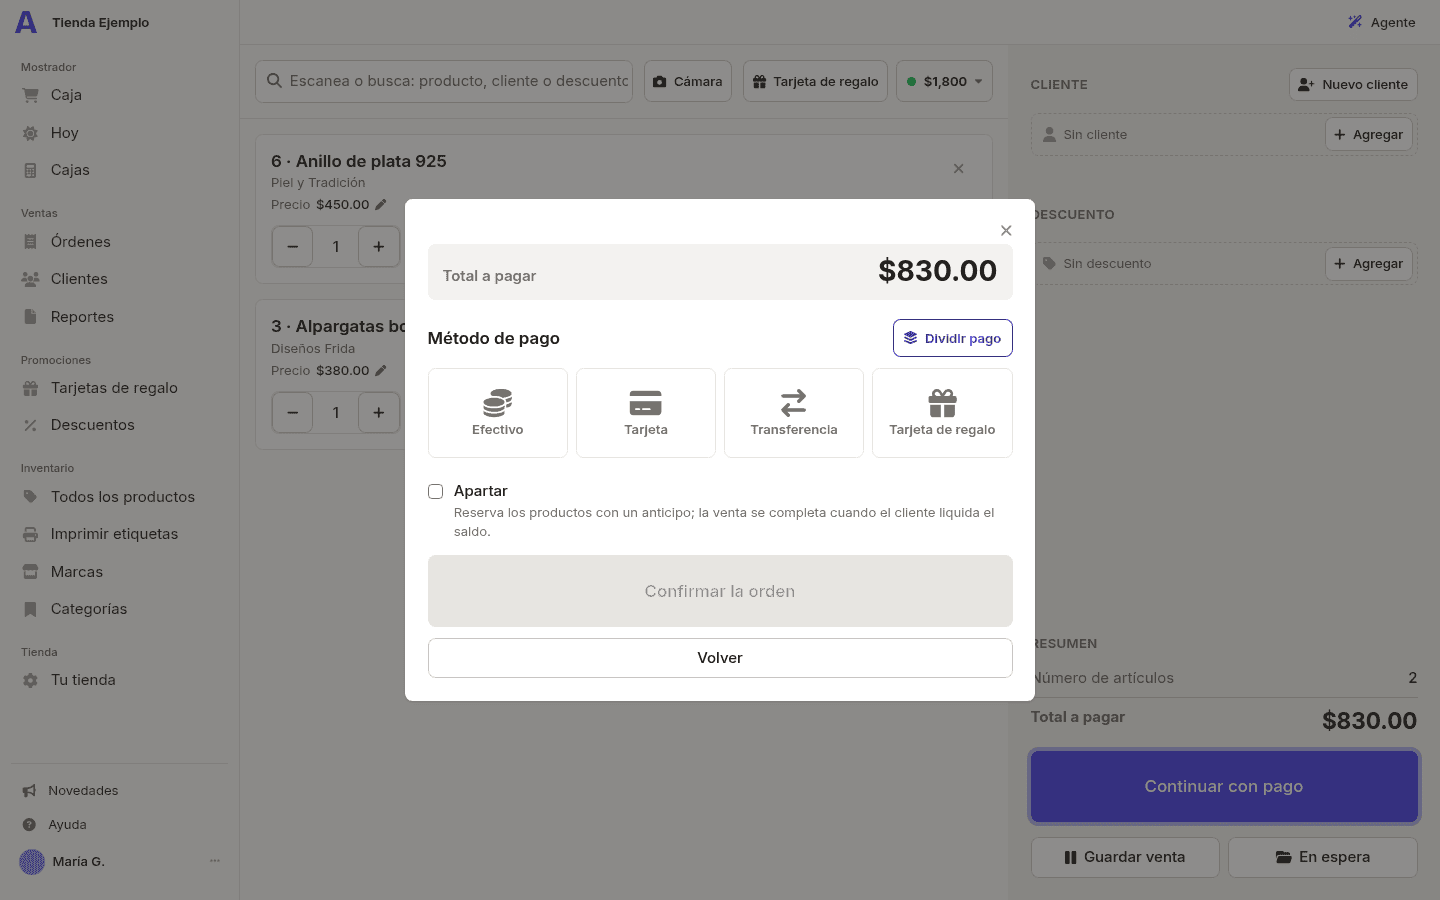The height and width of the screenshot is (900, 1440).
Task: Decrease quantity of Alpargatas item
Action: [292, 412]
